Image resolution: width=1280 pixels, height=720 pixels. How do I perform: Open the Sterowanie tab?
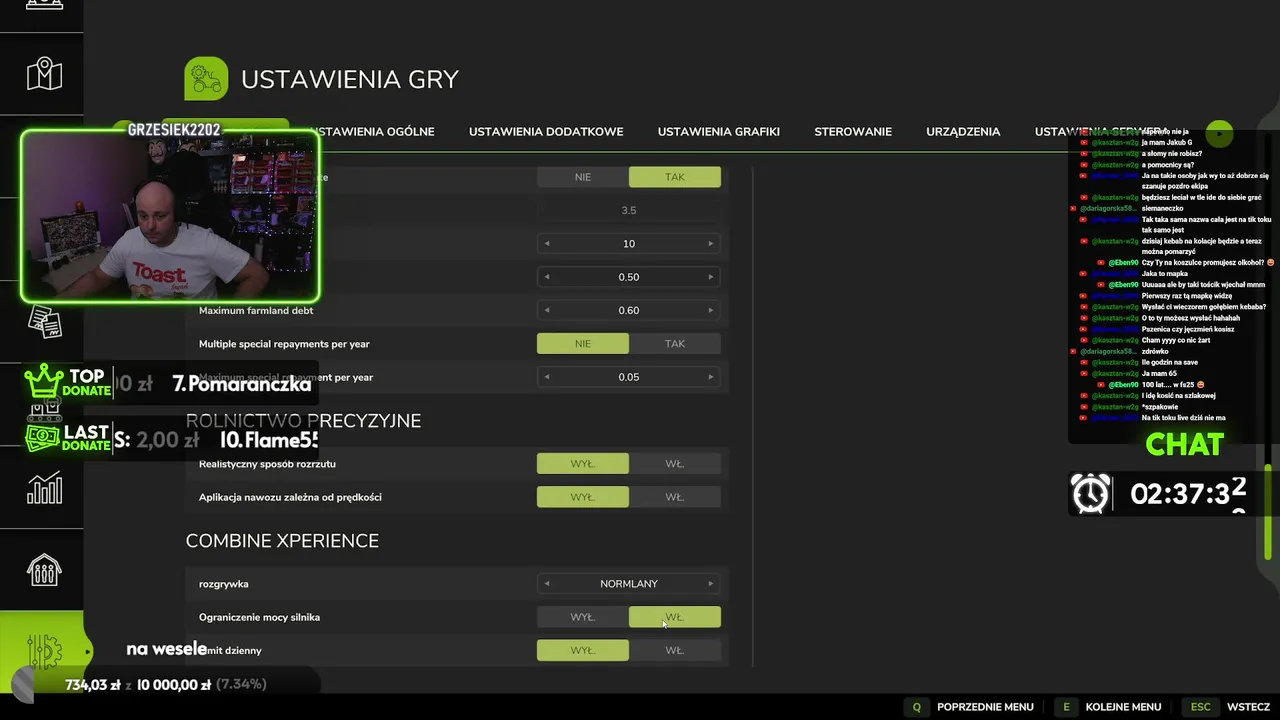point(853,132)
